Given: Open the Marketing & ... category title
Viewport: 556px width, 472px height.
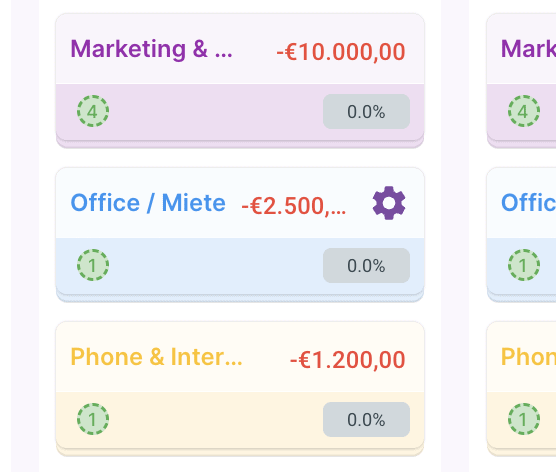Looking at the screenshot, I should coord(151,49).
